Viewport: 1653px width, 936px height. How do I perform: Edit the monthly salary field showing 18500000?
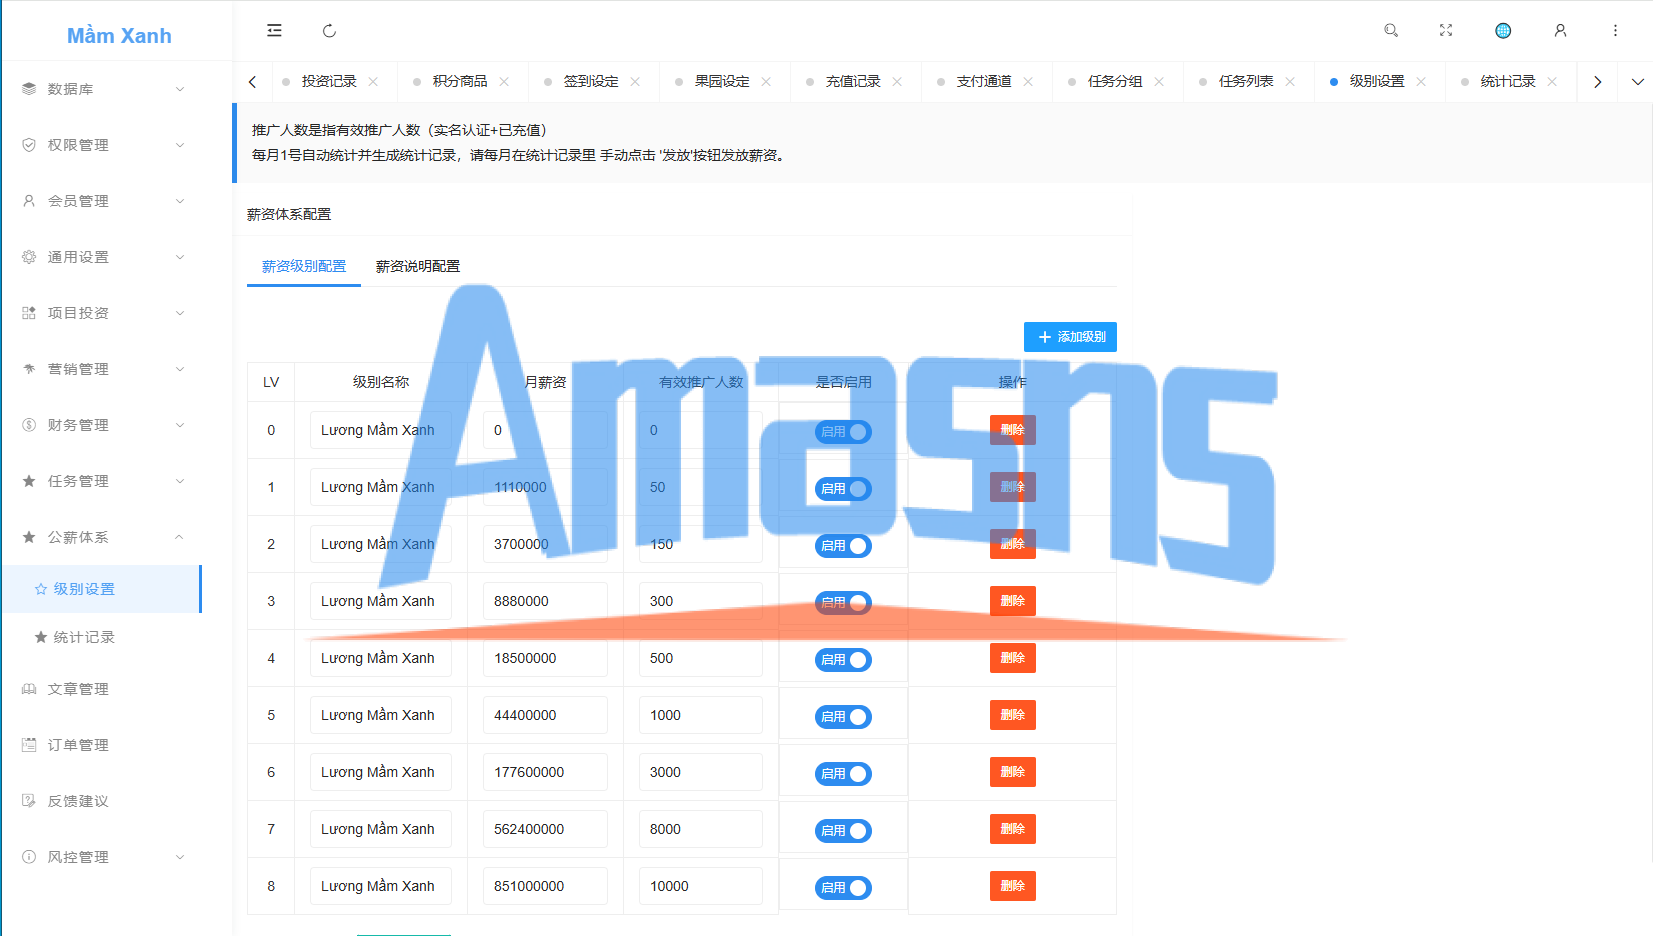click(x=545, y=658)
